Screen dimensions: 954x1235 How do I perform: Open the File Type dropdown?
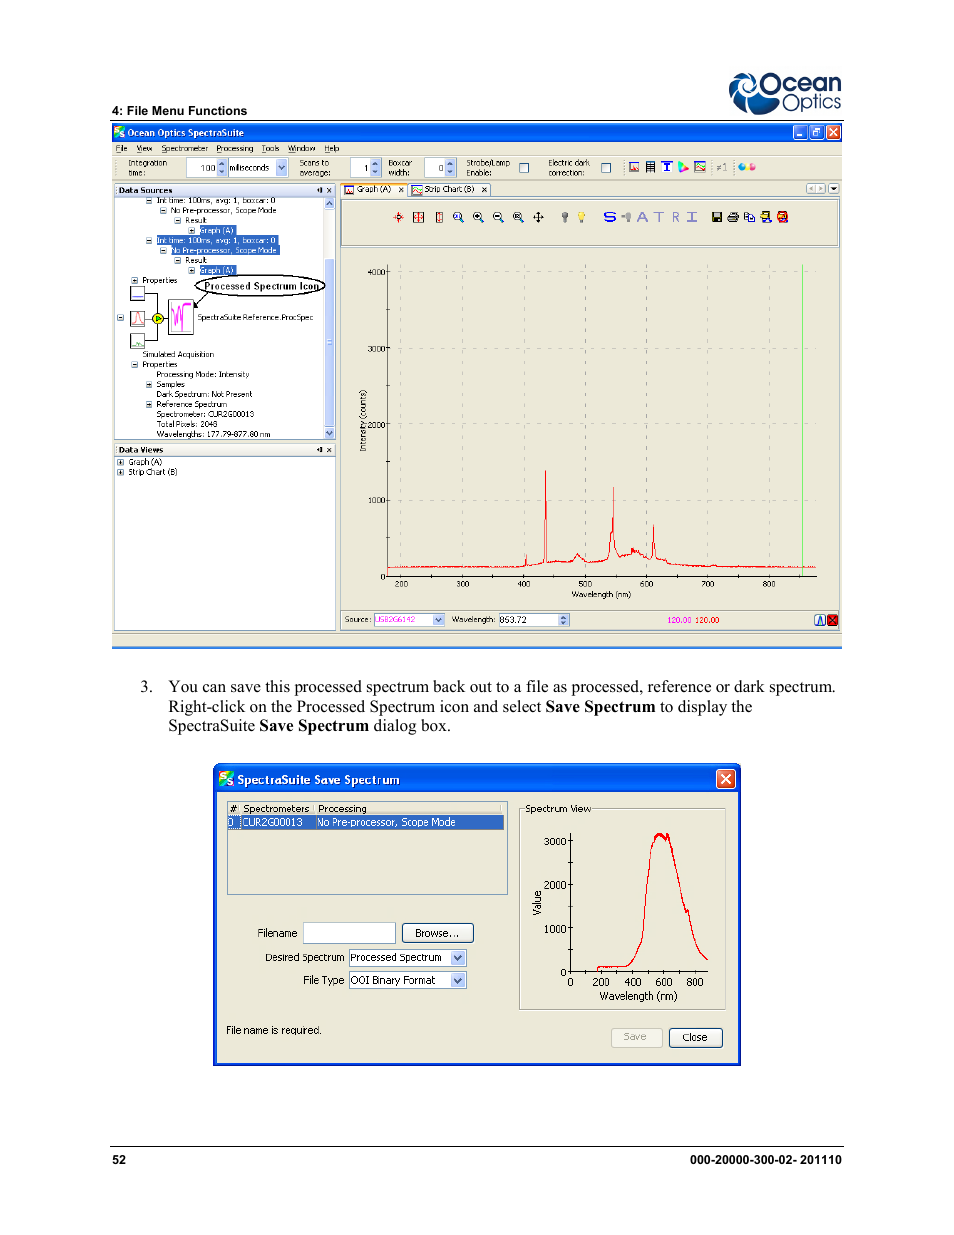tap(458, 980)
